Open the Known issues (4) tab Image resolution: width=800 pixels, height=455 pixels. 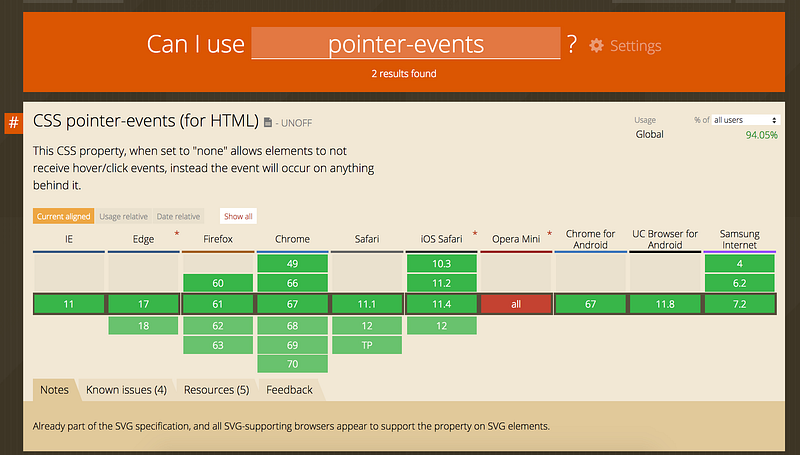pyautogui.click(x=126, y=390)
